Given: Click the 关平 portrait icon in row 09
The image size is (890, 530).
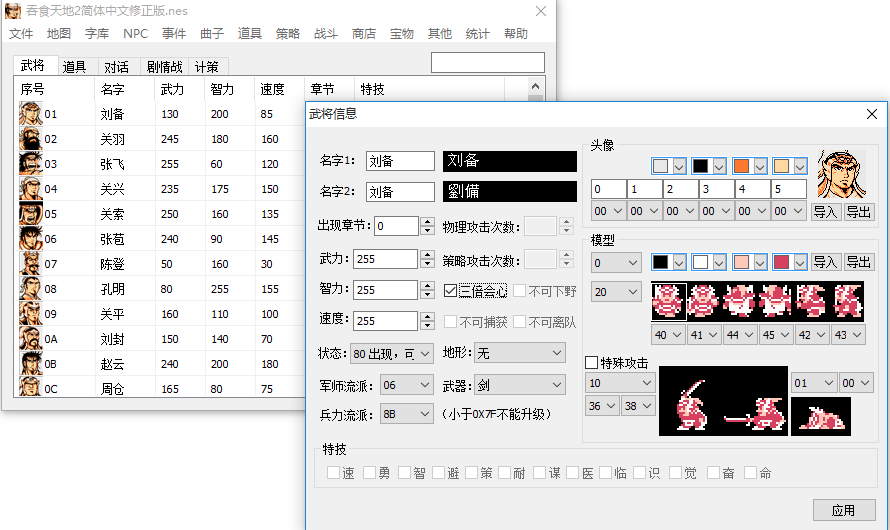Looking at the screenshot, I should tap(31, 313).
